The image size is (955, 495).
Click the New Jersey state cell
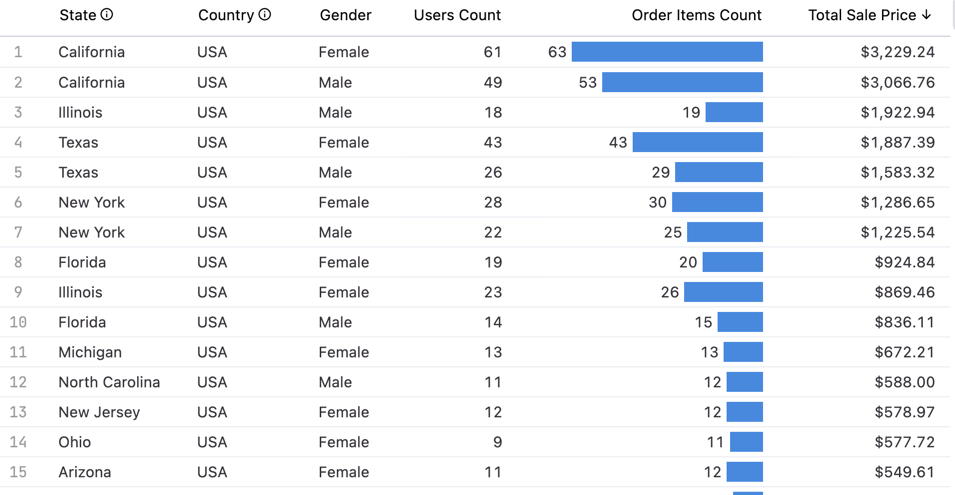[x=99, y=412]
